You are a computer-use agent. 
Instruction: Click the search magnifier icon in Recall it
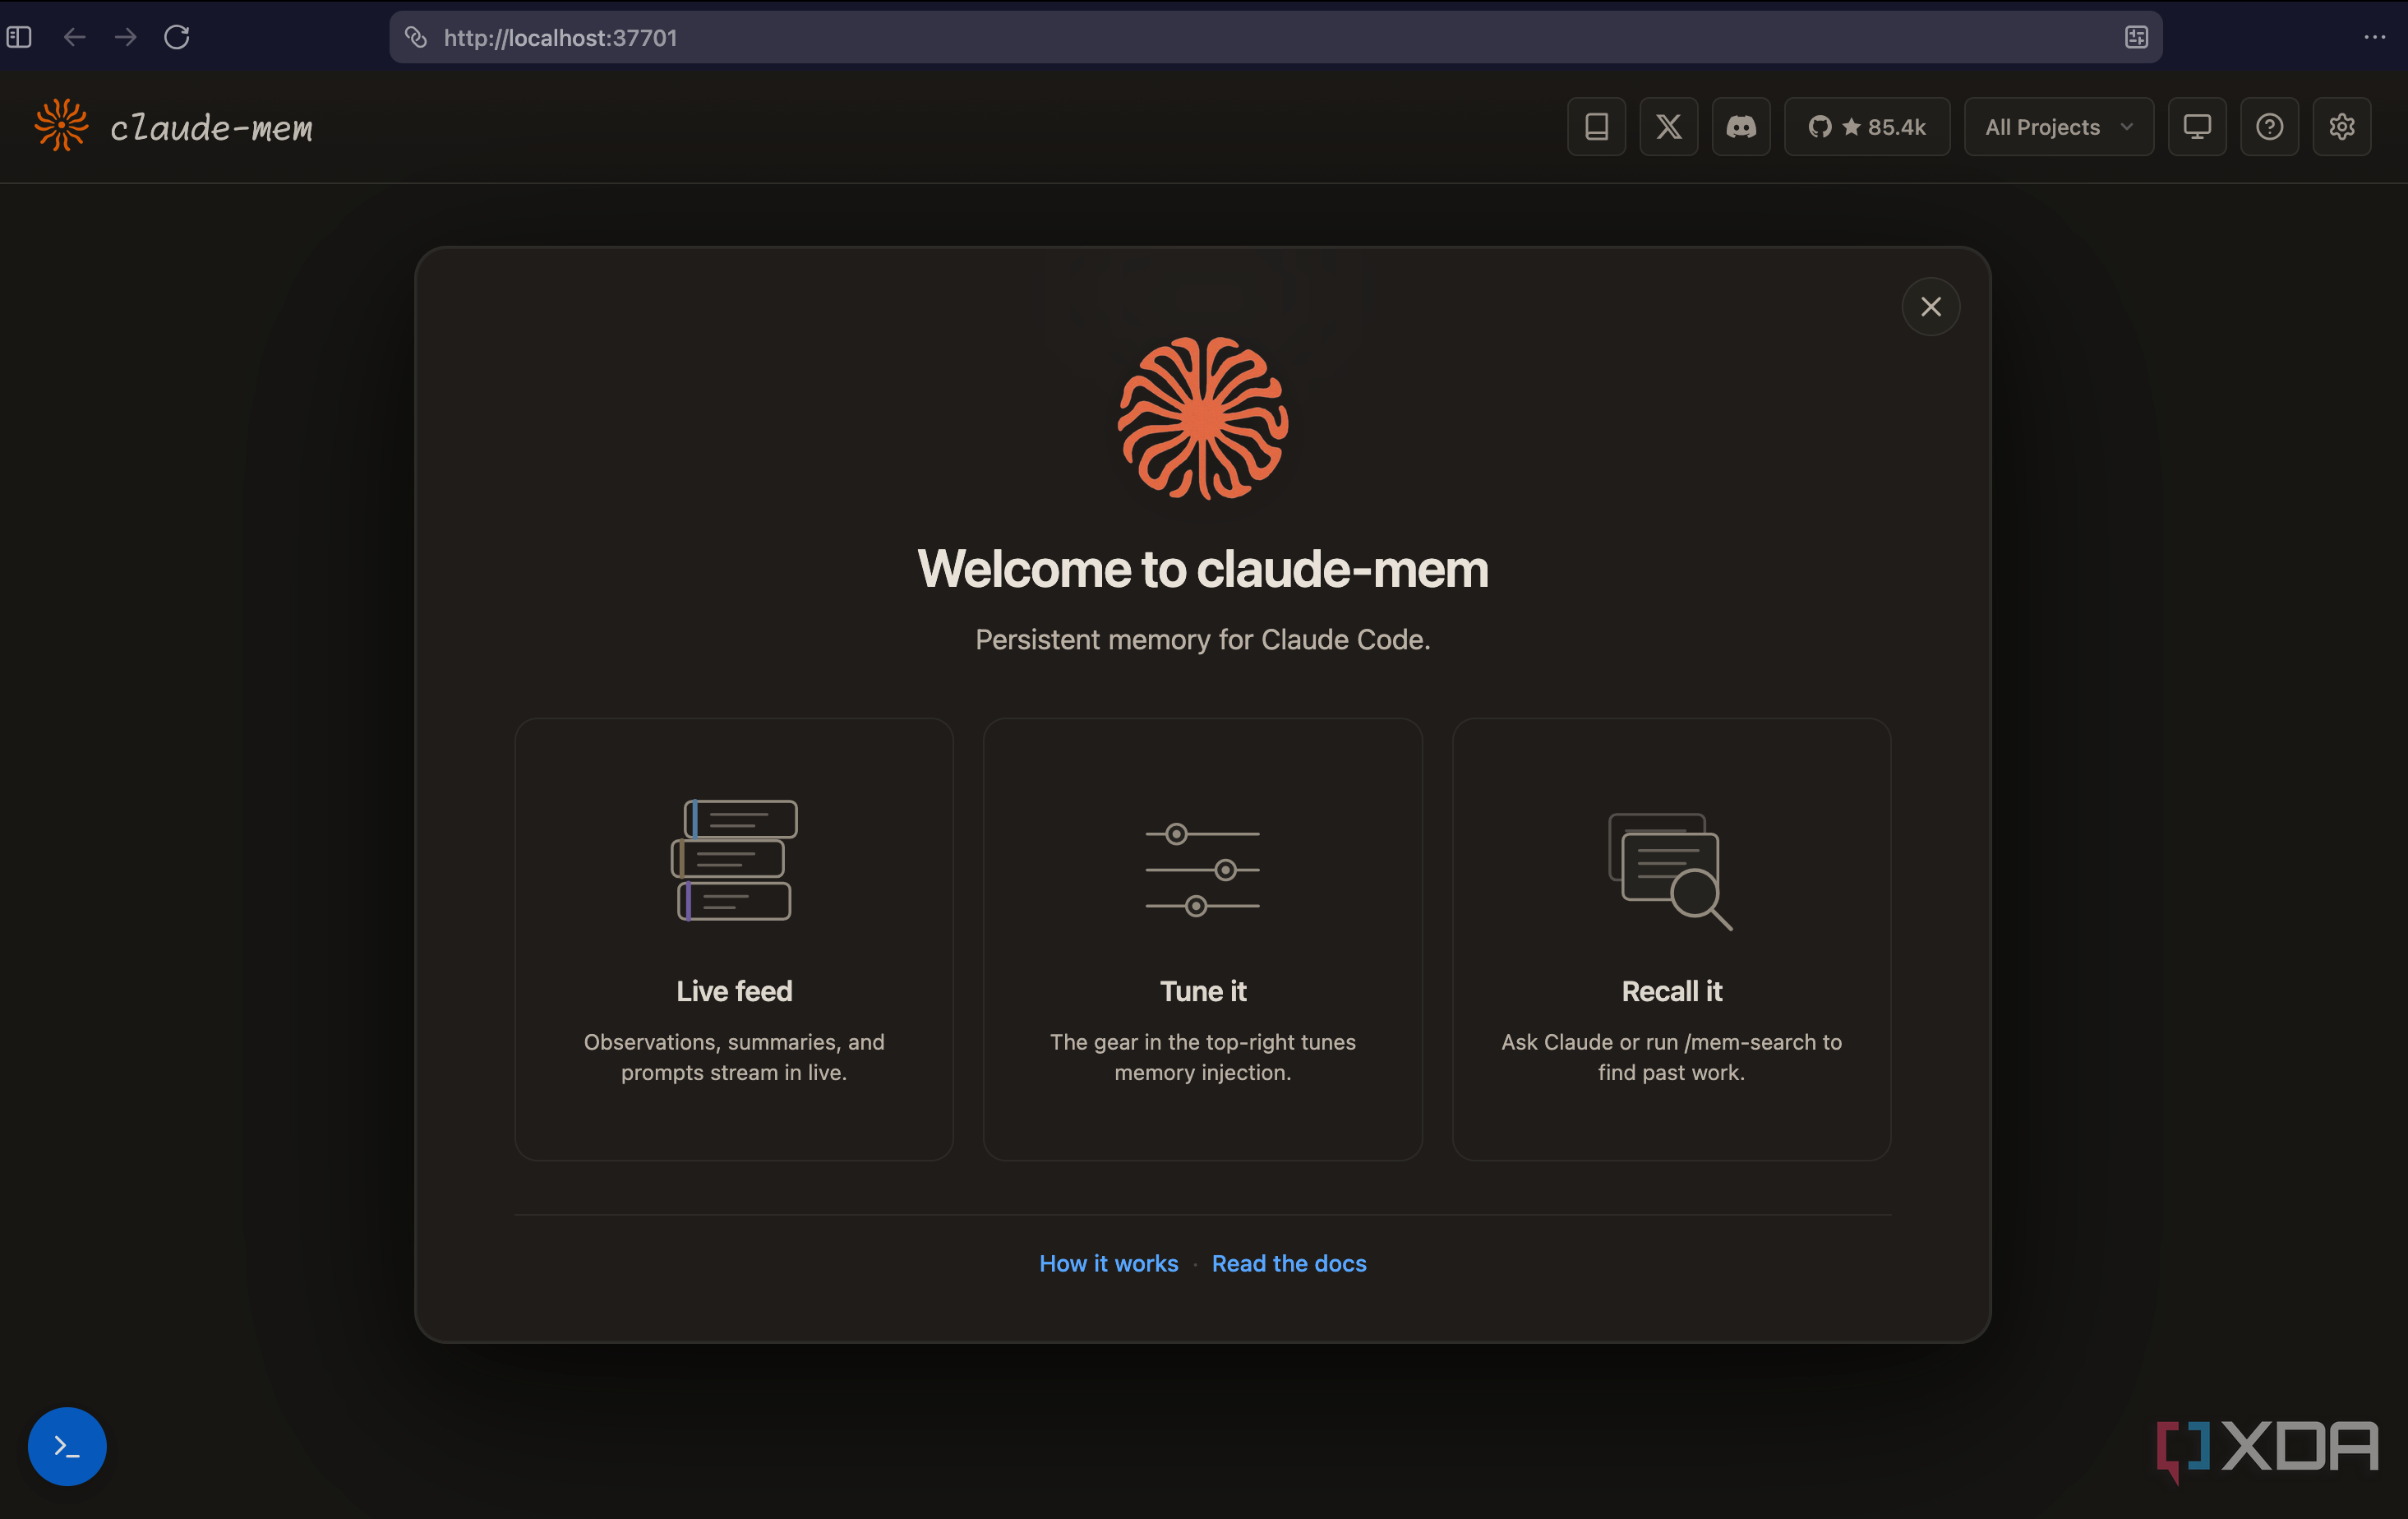(1671, 871)
